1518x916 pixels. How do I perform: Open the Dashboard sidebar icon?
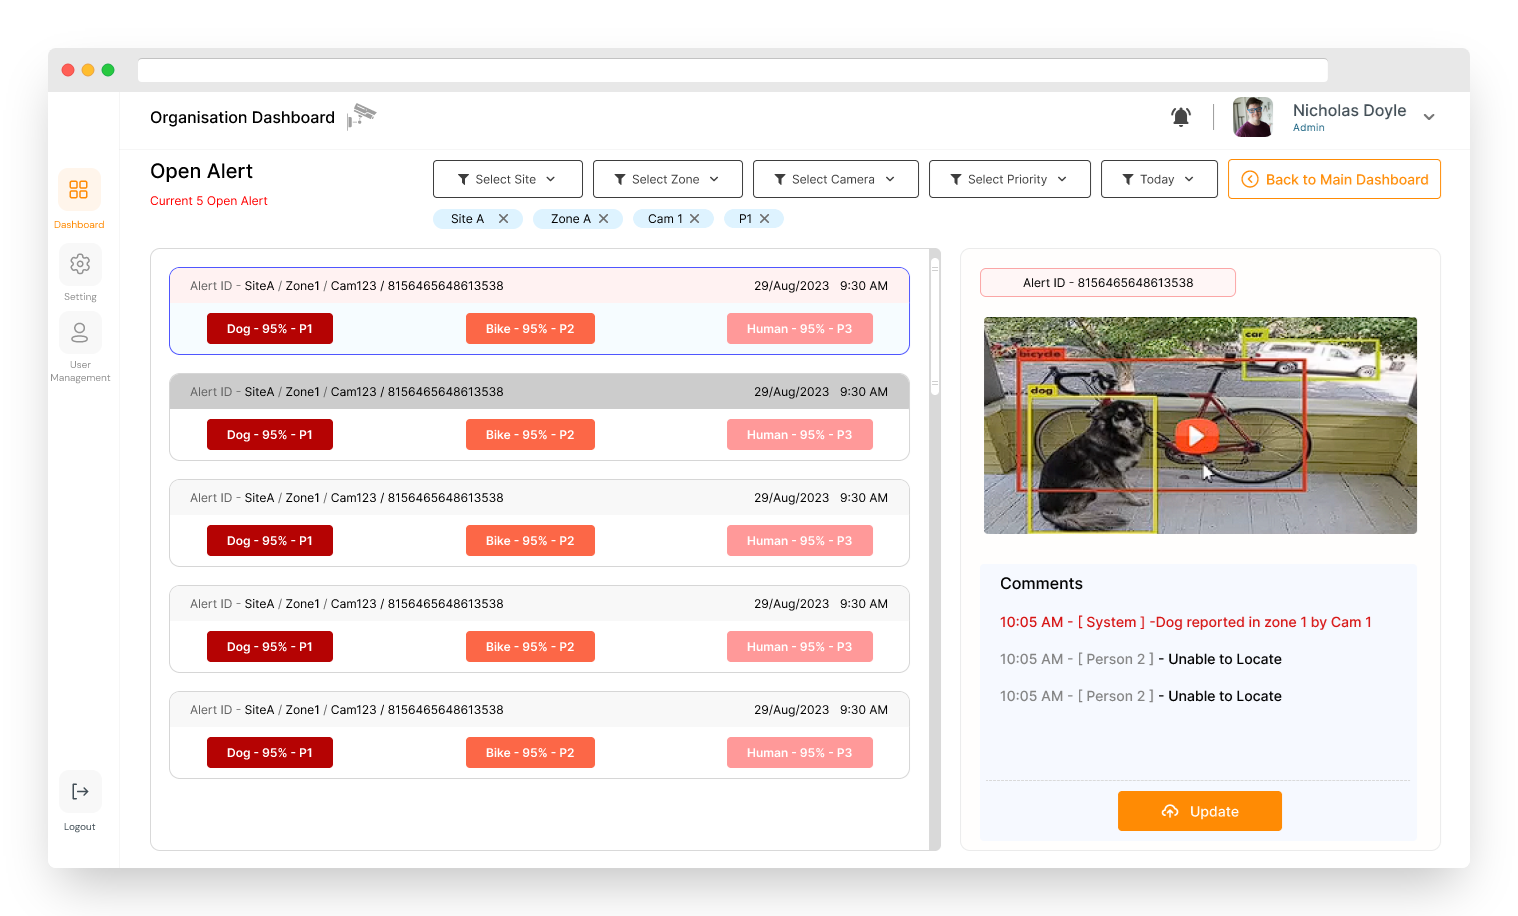coord(79,190)
